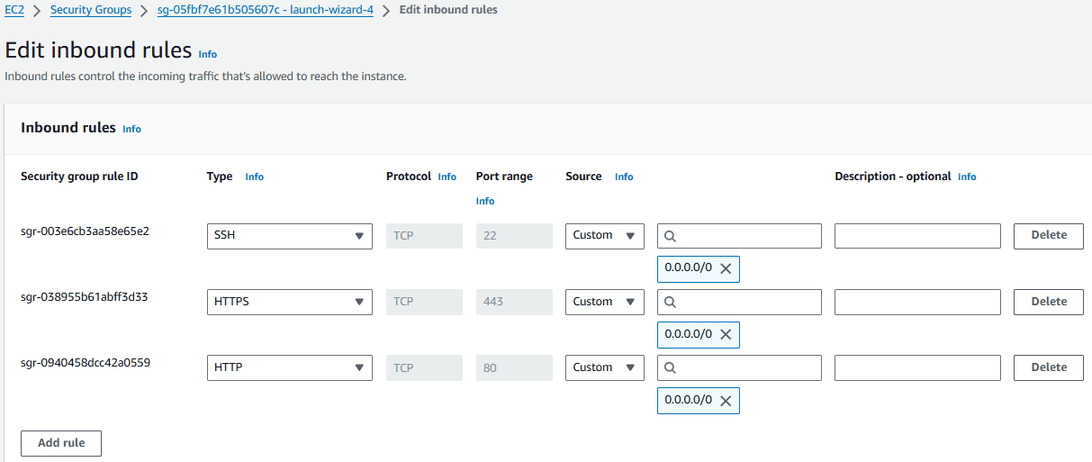Remove the 0.0.0.0/0 chip in HTTP rule
The width and height of the screenshot is (1092, 462).
(726, 401)
